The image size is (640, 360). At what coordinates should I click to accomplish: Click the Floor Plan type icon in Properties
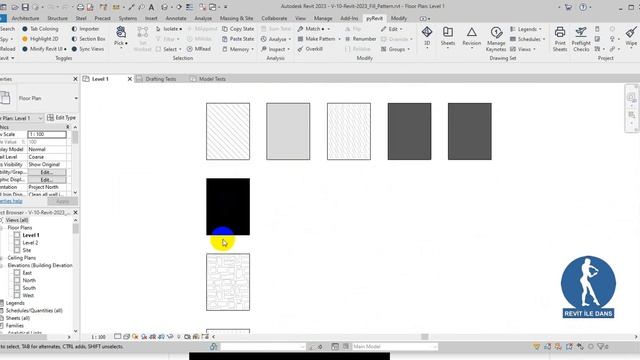6,98
